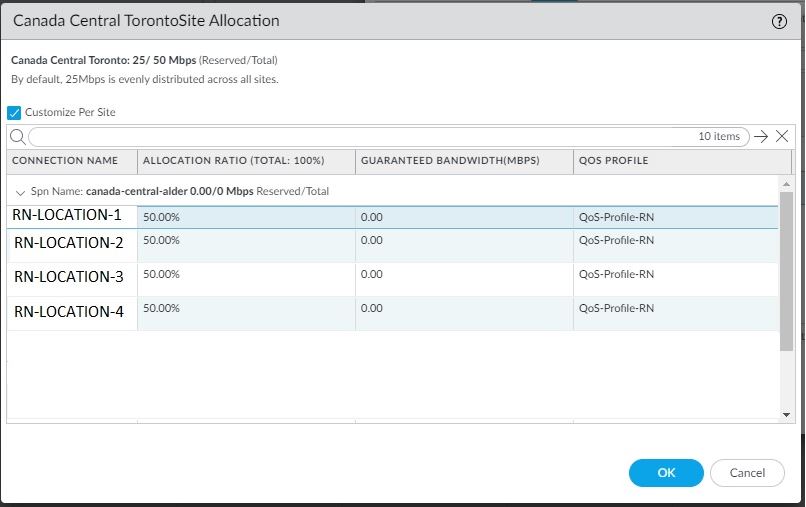
Task: Click the Cancel button
Action: click(747, 473)
